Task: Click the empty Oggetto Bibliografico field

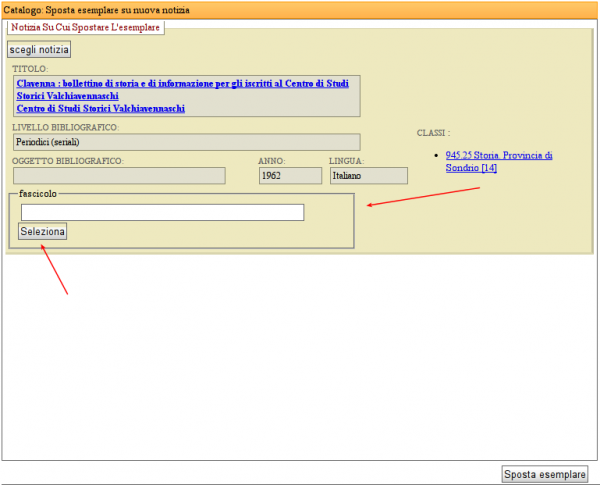Action: point(119,176)
